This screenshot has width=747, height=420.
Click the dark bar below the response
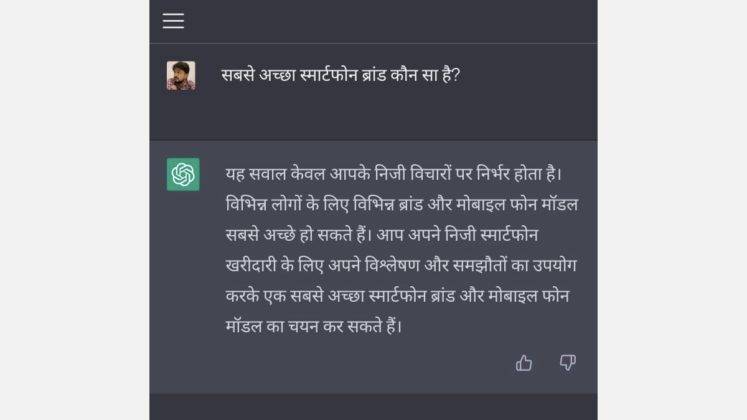coord(373,407)
